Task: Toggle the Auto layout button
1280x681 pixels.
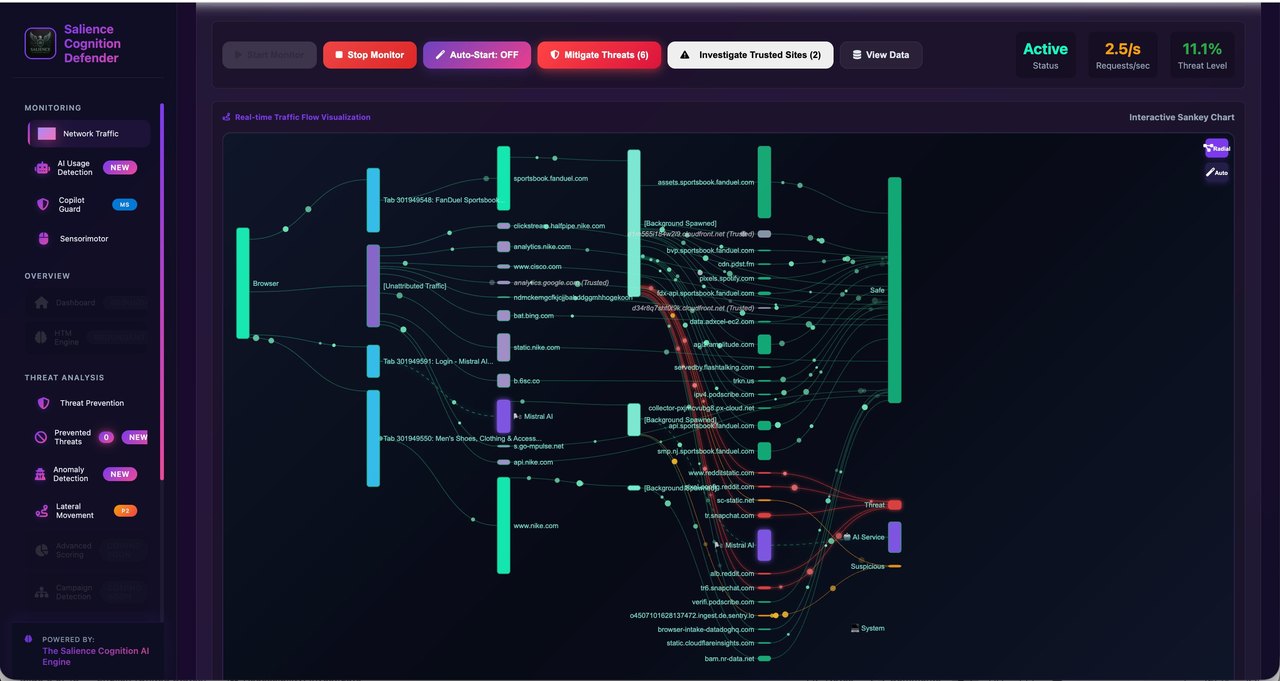Action: tap(1216, 172)
